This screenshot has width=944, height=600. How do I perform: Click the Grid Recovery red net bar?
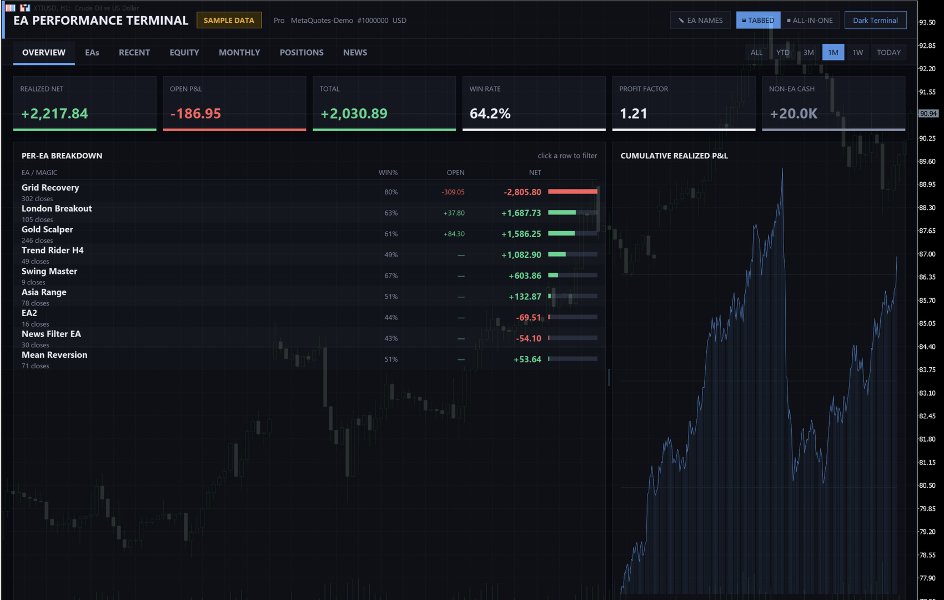(x=573, y=191)
